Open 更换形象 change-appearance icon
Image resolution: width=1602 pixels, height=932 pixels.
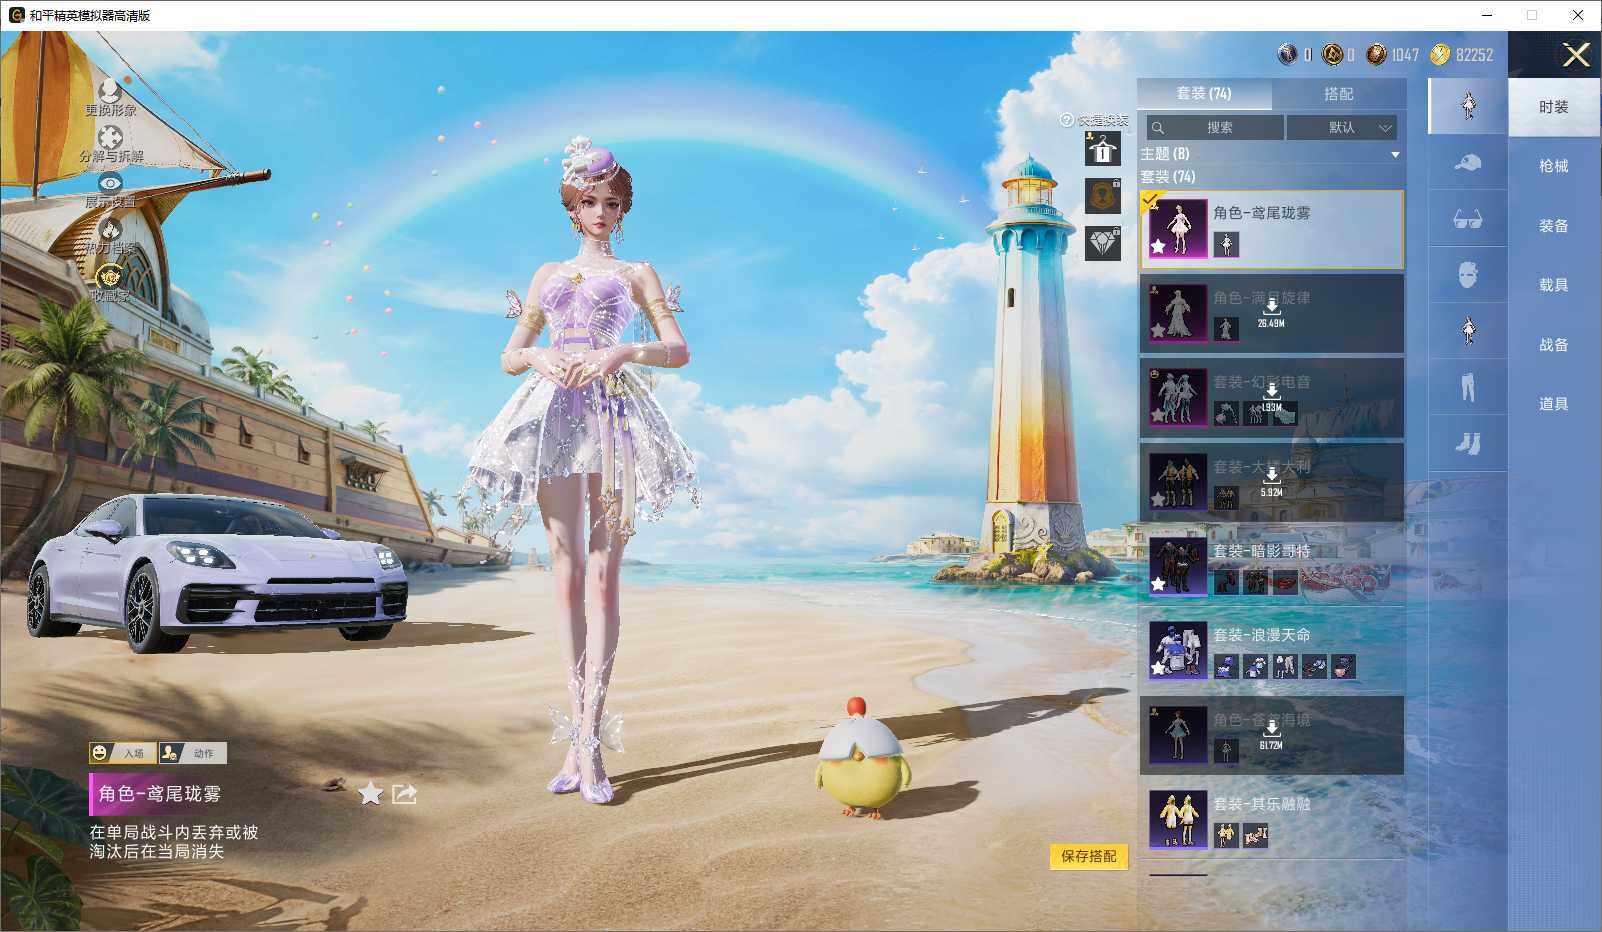(110, 91)
